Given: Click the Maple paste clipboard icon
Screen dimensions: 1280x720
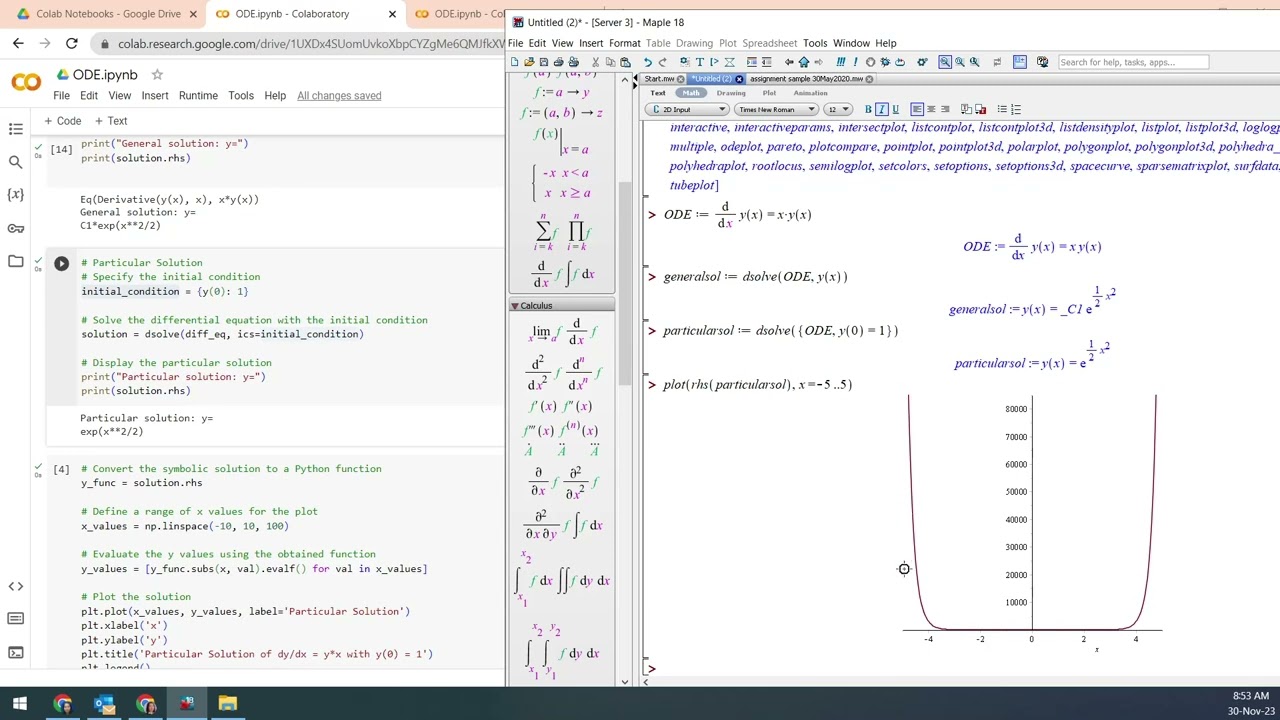Looking at the screenshot, I should point(625,62).
